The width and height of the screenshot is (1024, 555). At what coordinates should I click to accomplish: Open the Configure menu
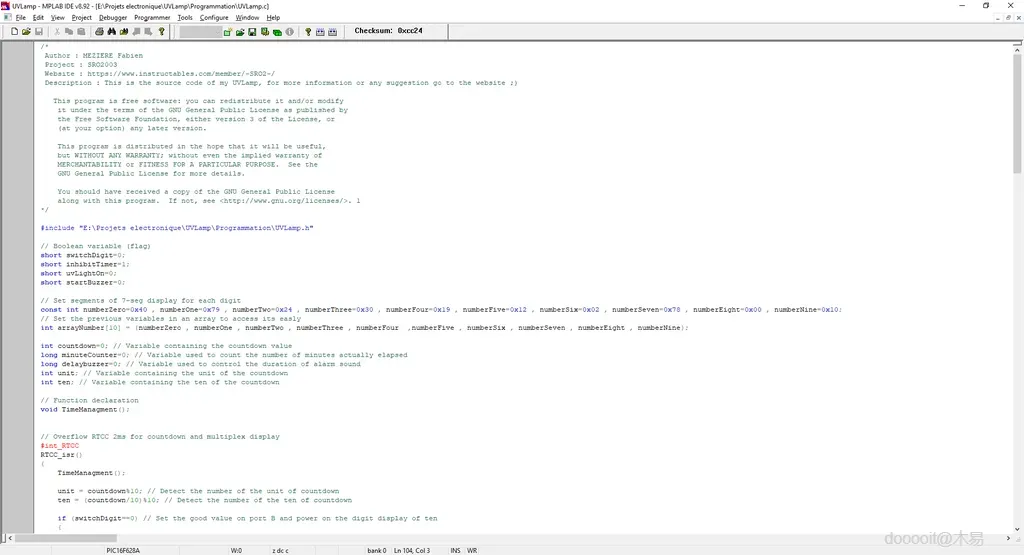[214, 17]
